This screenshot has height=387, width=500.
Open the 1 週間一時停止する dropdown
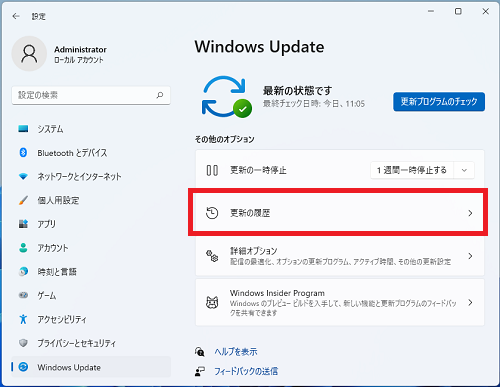pos(422,170)
